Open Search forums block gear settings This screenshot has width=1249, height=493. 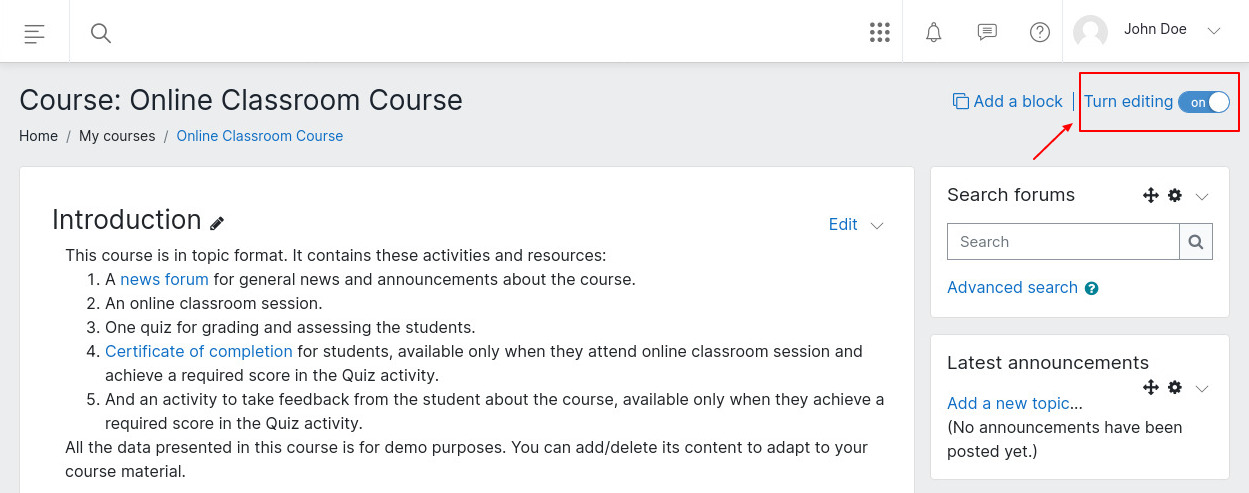coord(1175,196)
